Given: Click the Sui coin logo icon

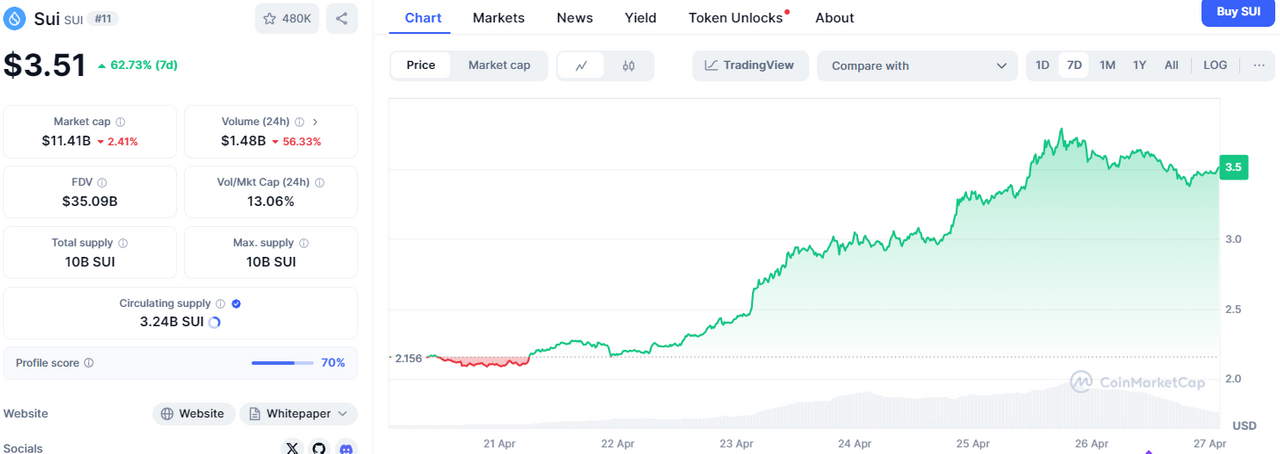Looking at the screenshot, I should pyautogui.click(x=15, y=18).
